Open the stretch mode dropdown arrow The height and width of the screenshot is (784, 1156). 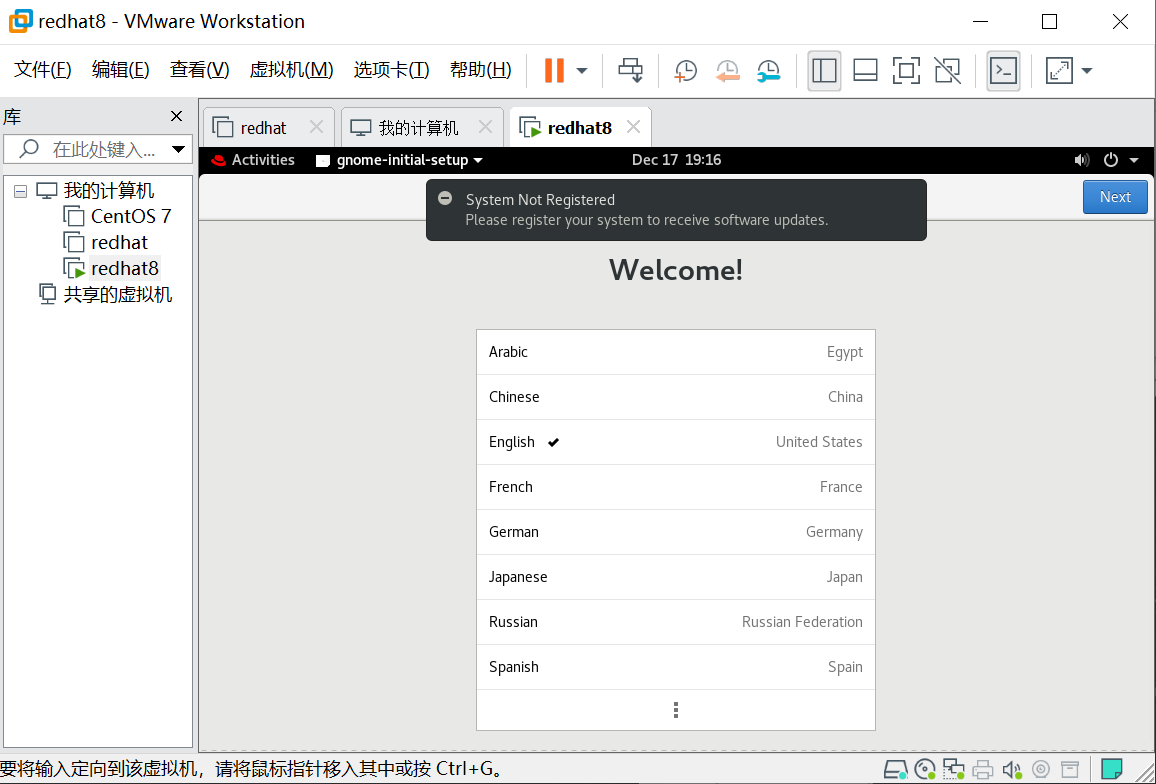[1087, 71]
